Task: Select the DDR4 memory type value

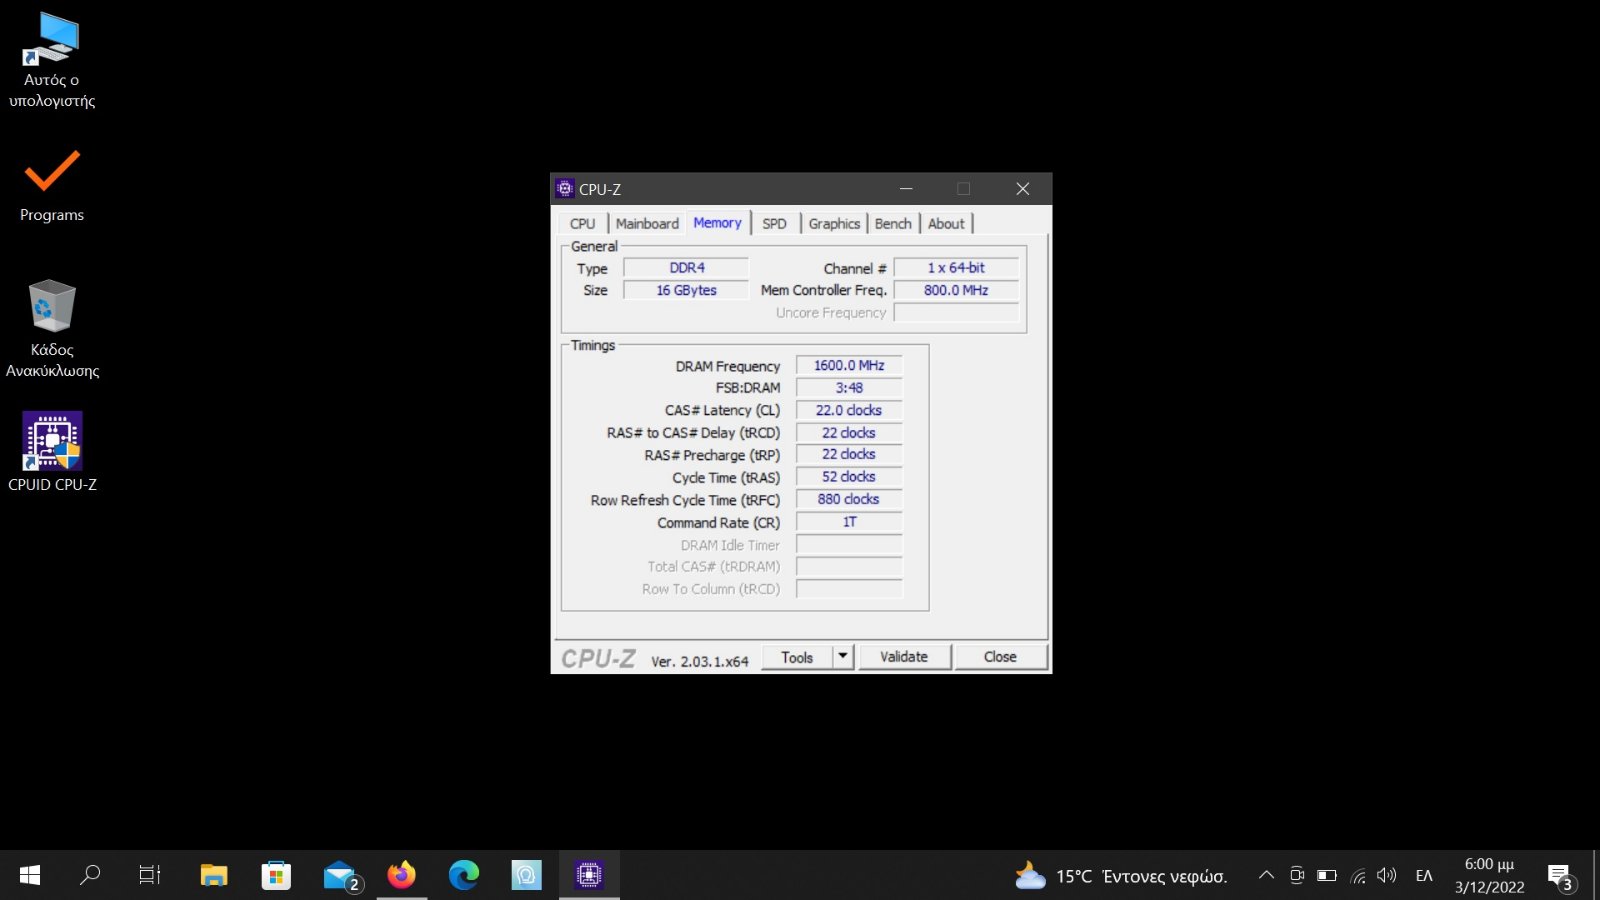Action: coord(687,268)
